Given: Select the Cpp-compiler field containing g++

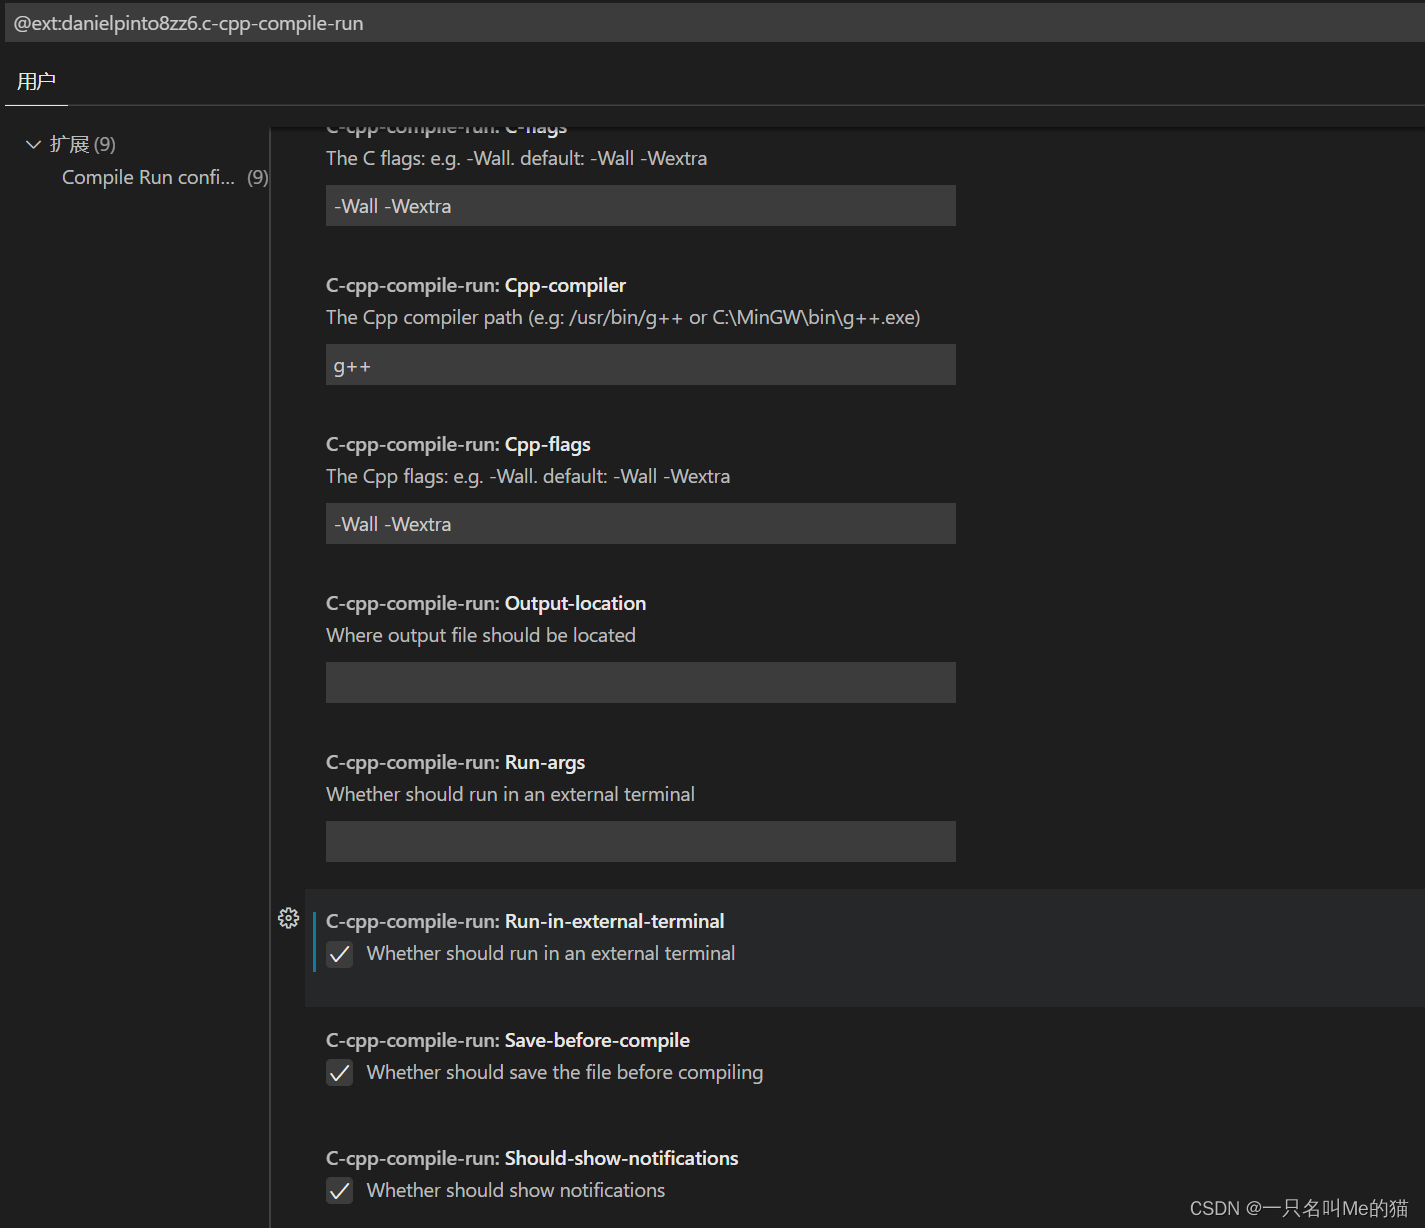Looking at the screenshot, I should [640, 364].
